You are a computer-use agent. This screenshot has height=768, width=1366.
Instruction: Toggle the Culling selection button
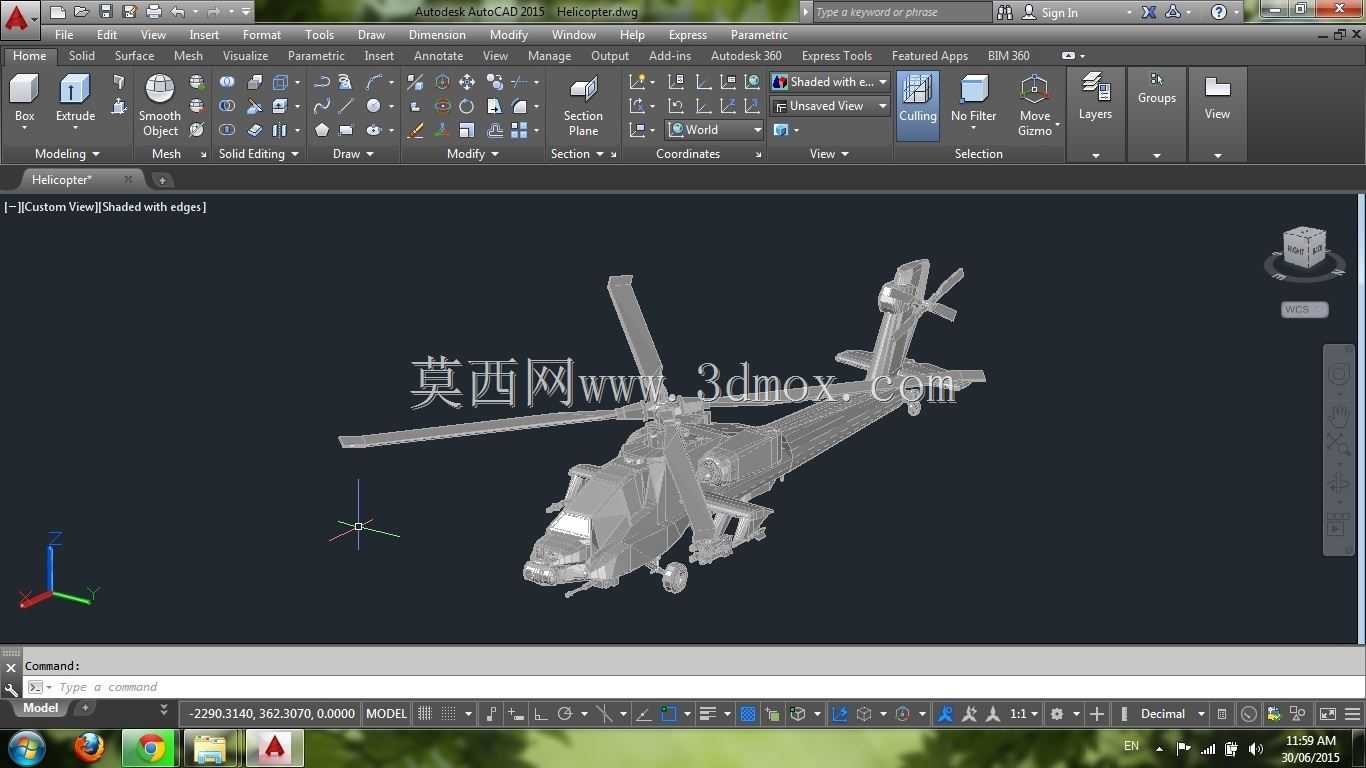click(x=917, y=105)
